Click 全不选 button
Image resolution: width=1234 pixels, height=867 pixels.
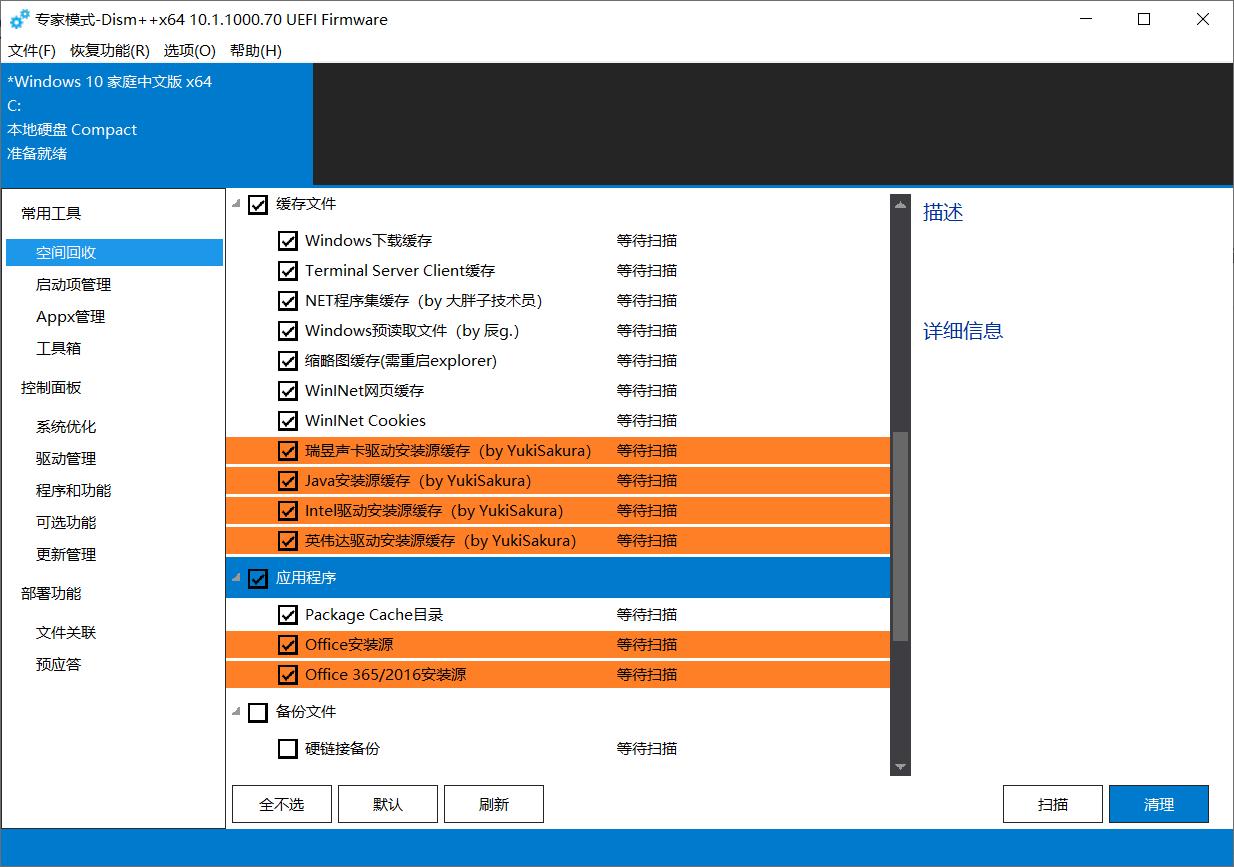click(282, 804)
